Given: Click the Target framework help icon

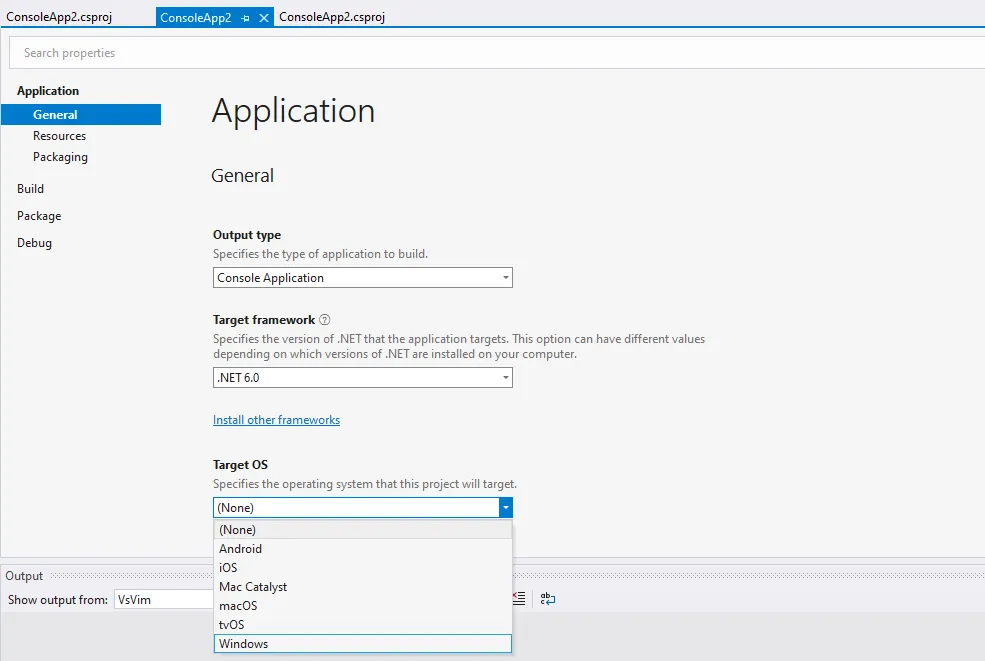Looking at the screenshot, I should tap(325, 320).
